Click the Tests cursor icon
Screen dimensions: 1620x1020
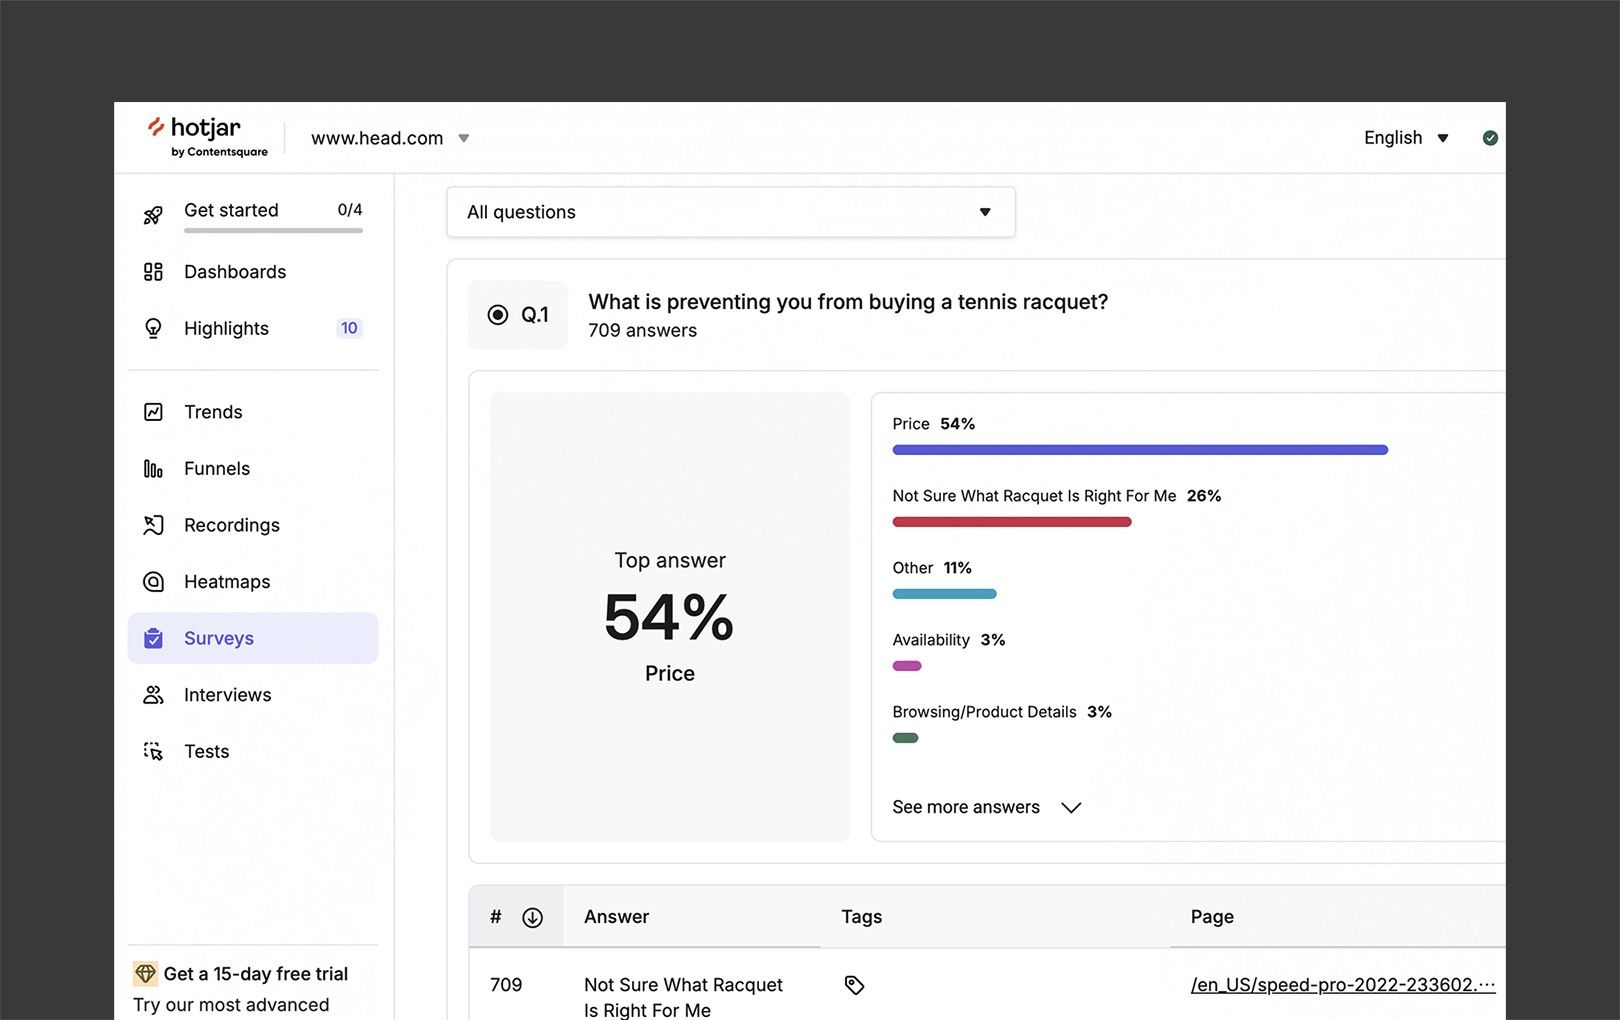pyautogui.click(x=153, y=751)
